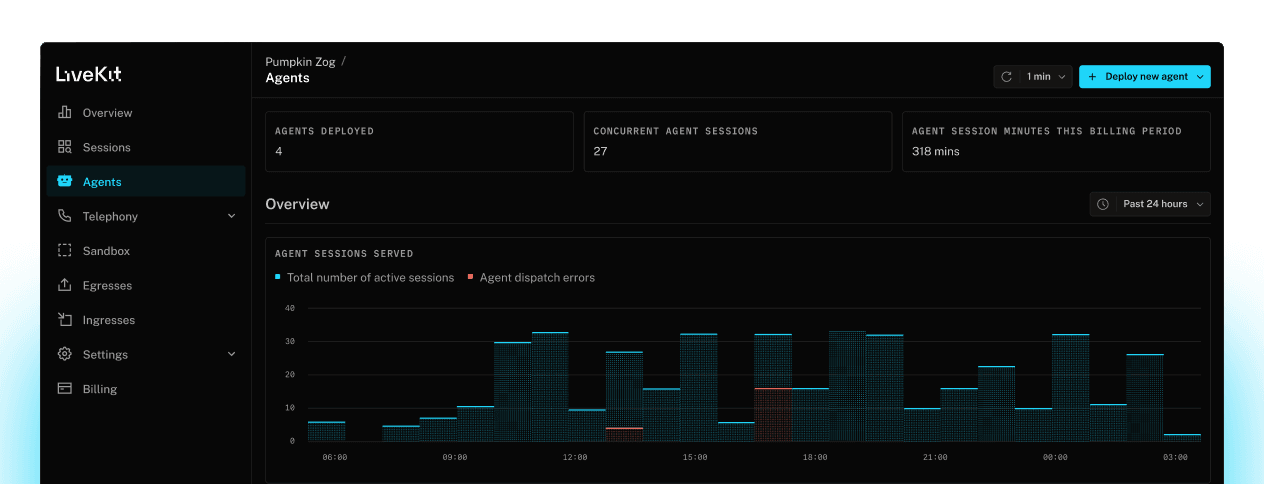Click the Settings label in sidebar
1264x484 pixels.
[105, 355]
